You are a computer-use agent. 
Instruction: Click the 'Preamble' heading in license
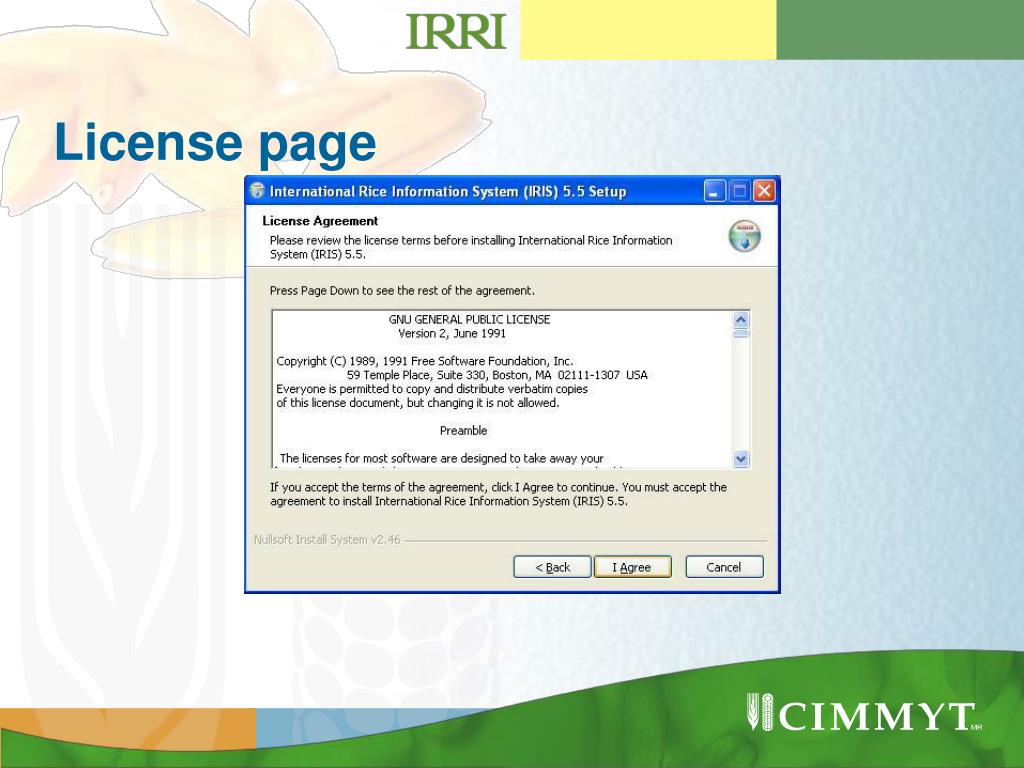pyautogui.click(x=463, y=430)
